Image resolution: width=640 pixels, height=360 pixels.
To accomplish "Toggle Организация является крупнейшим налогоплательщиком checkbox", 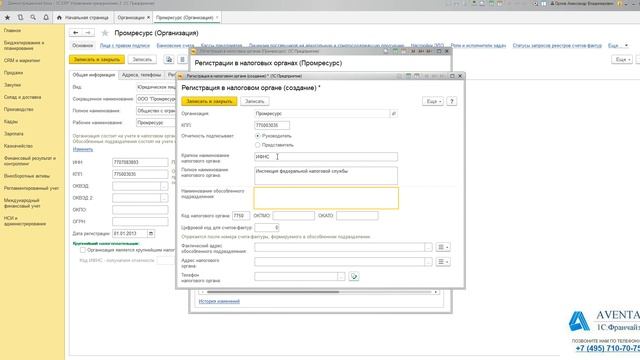I will tap(83, 250).
